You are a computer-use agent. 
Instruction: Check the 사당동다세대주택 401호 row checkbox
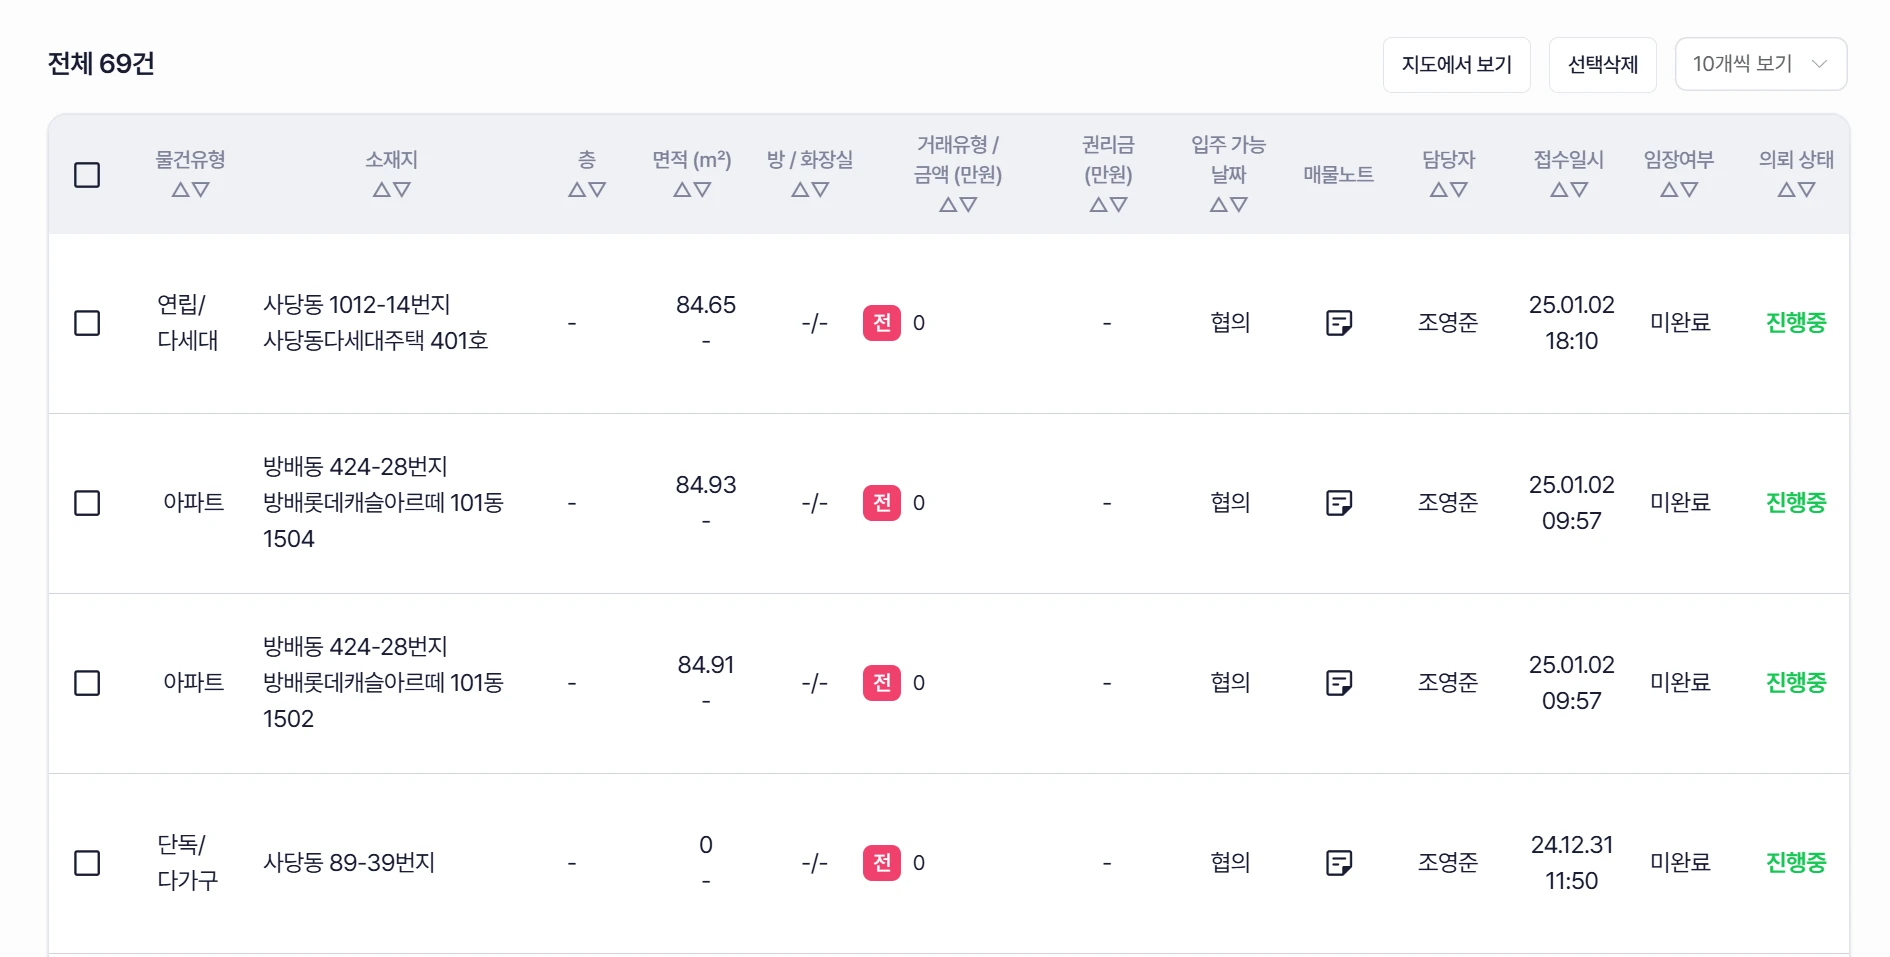coord(87,323)
